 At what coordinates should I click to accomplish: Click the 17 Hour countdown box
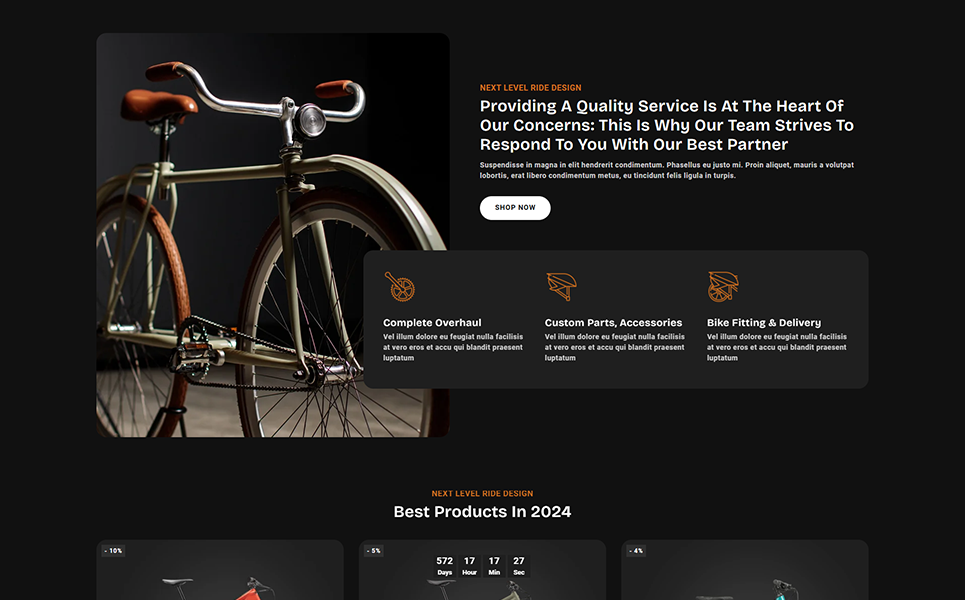click(x=470, y=566)
